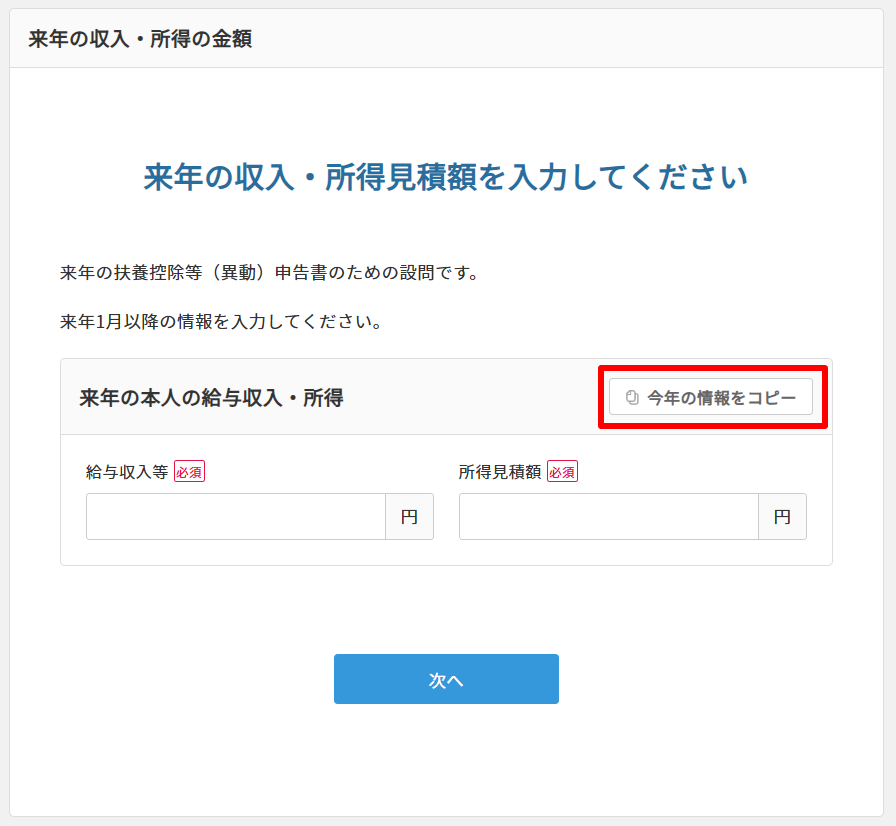Click the 次へ button's label text
Screen dimensions: 896x826
[446, 678]
